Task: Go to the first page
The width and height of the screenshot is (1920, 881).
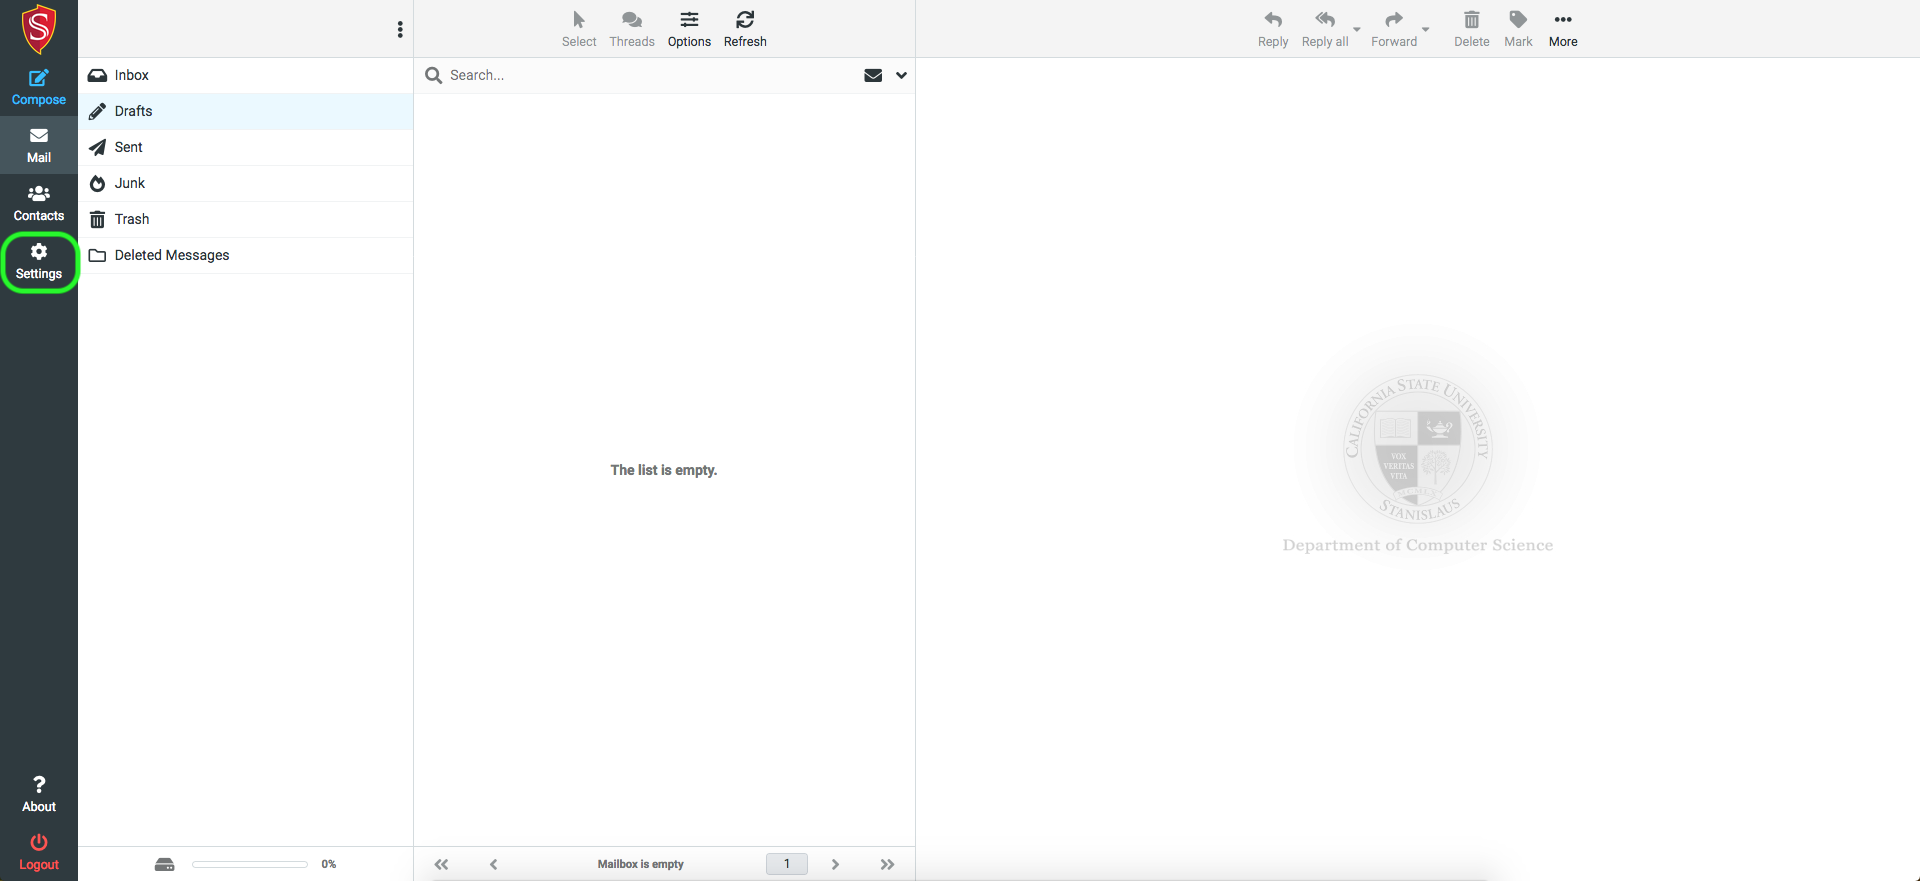Action: tap(441, 864)
